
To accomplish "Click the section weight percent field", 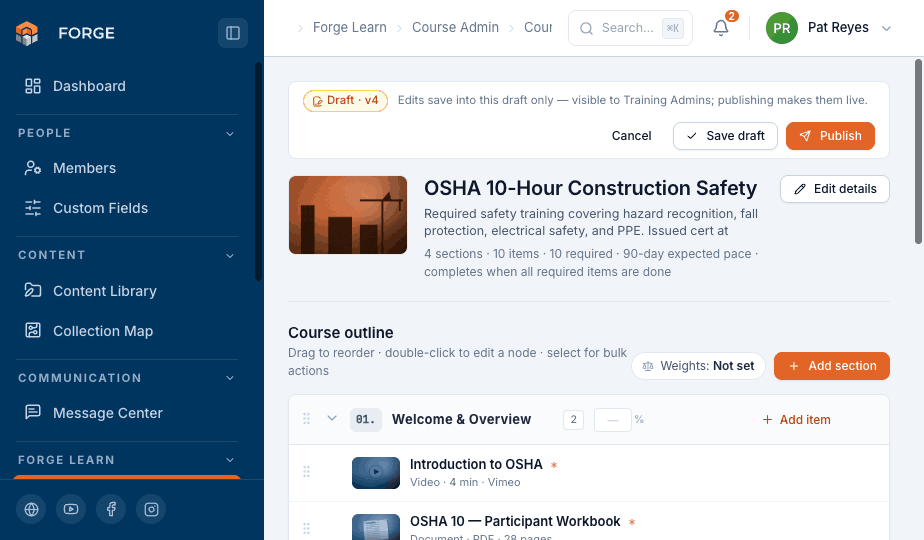I will click(x=613, y=420).
